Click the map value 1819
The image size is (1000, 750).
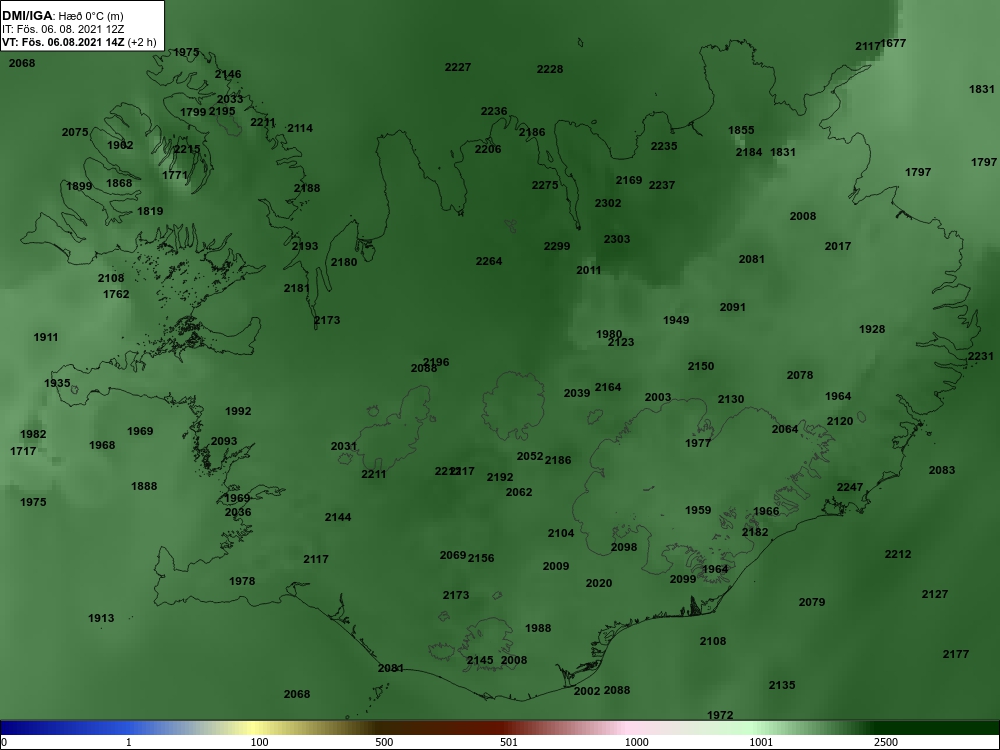[150, 211]
